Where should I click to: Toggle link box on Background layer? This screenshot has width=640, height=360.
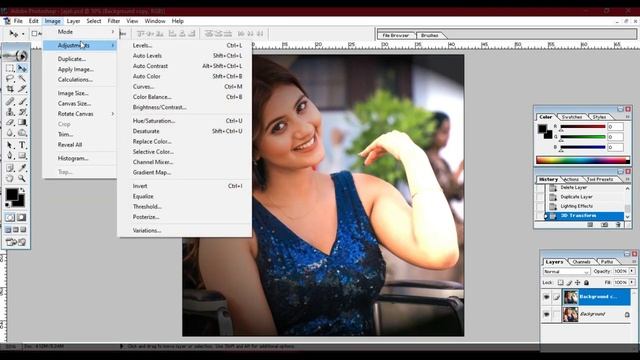click(556, 314)
